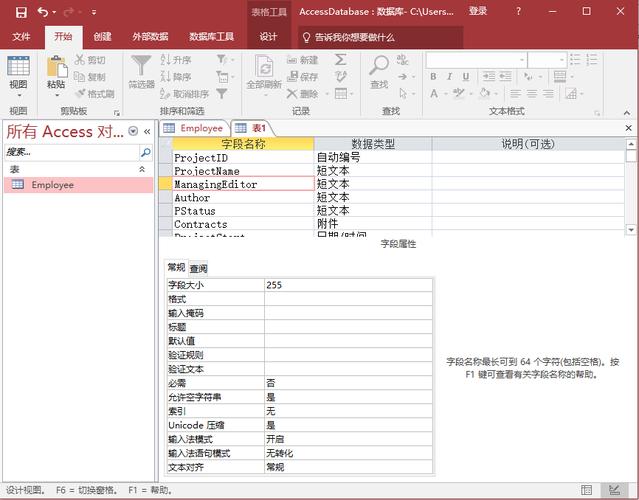The height and width of the screenshot is (500, 639).
Task: Switch to Database Tools (数据库工具) tab
Action: (x=211, y=37)
